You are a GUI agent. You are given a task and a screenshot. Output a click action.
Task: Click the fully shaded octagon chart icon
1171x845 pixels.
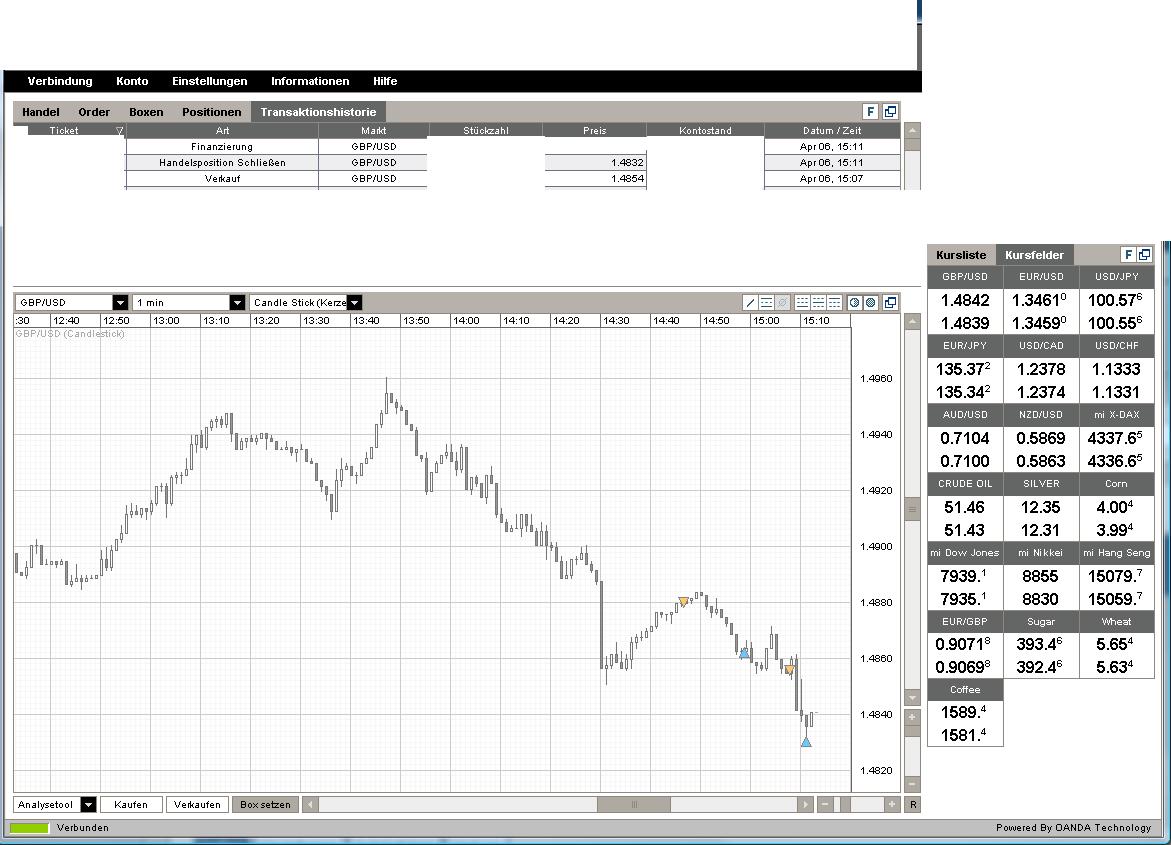point(871,303)
